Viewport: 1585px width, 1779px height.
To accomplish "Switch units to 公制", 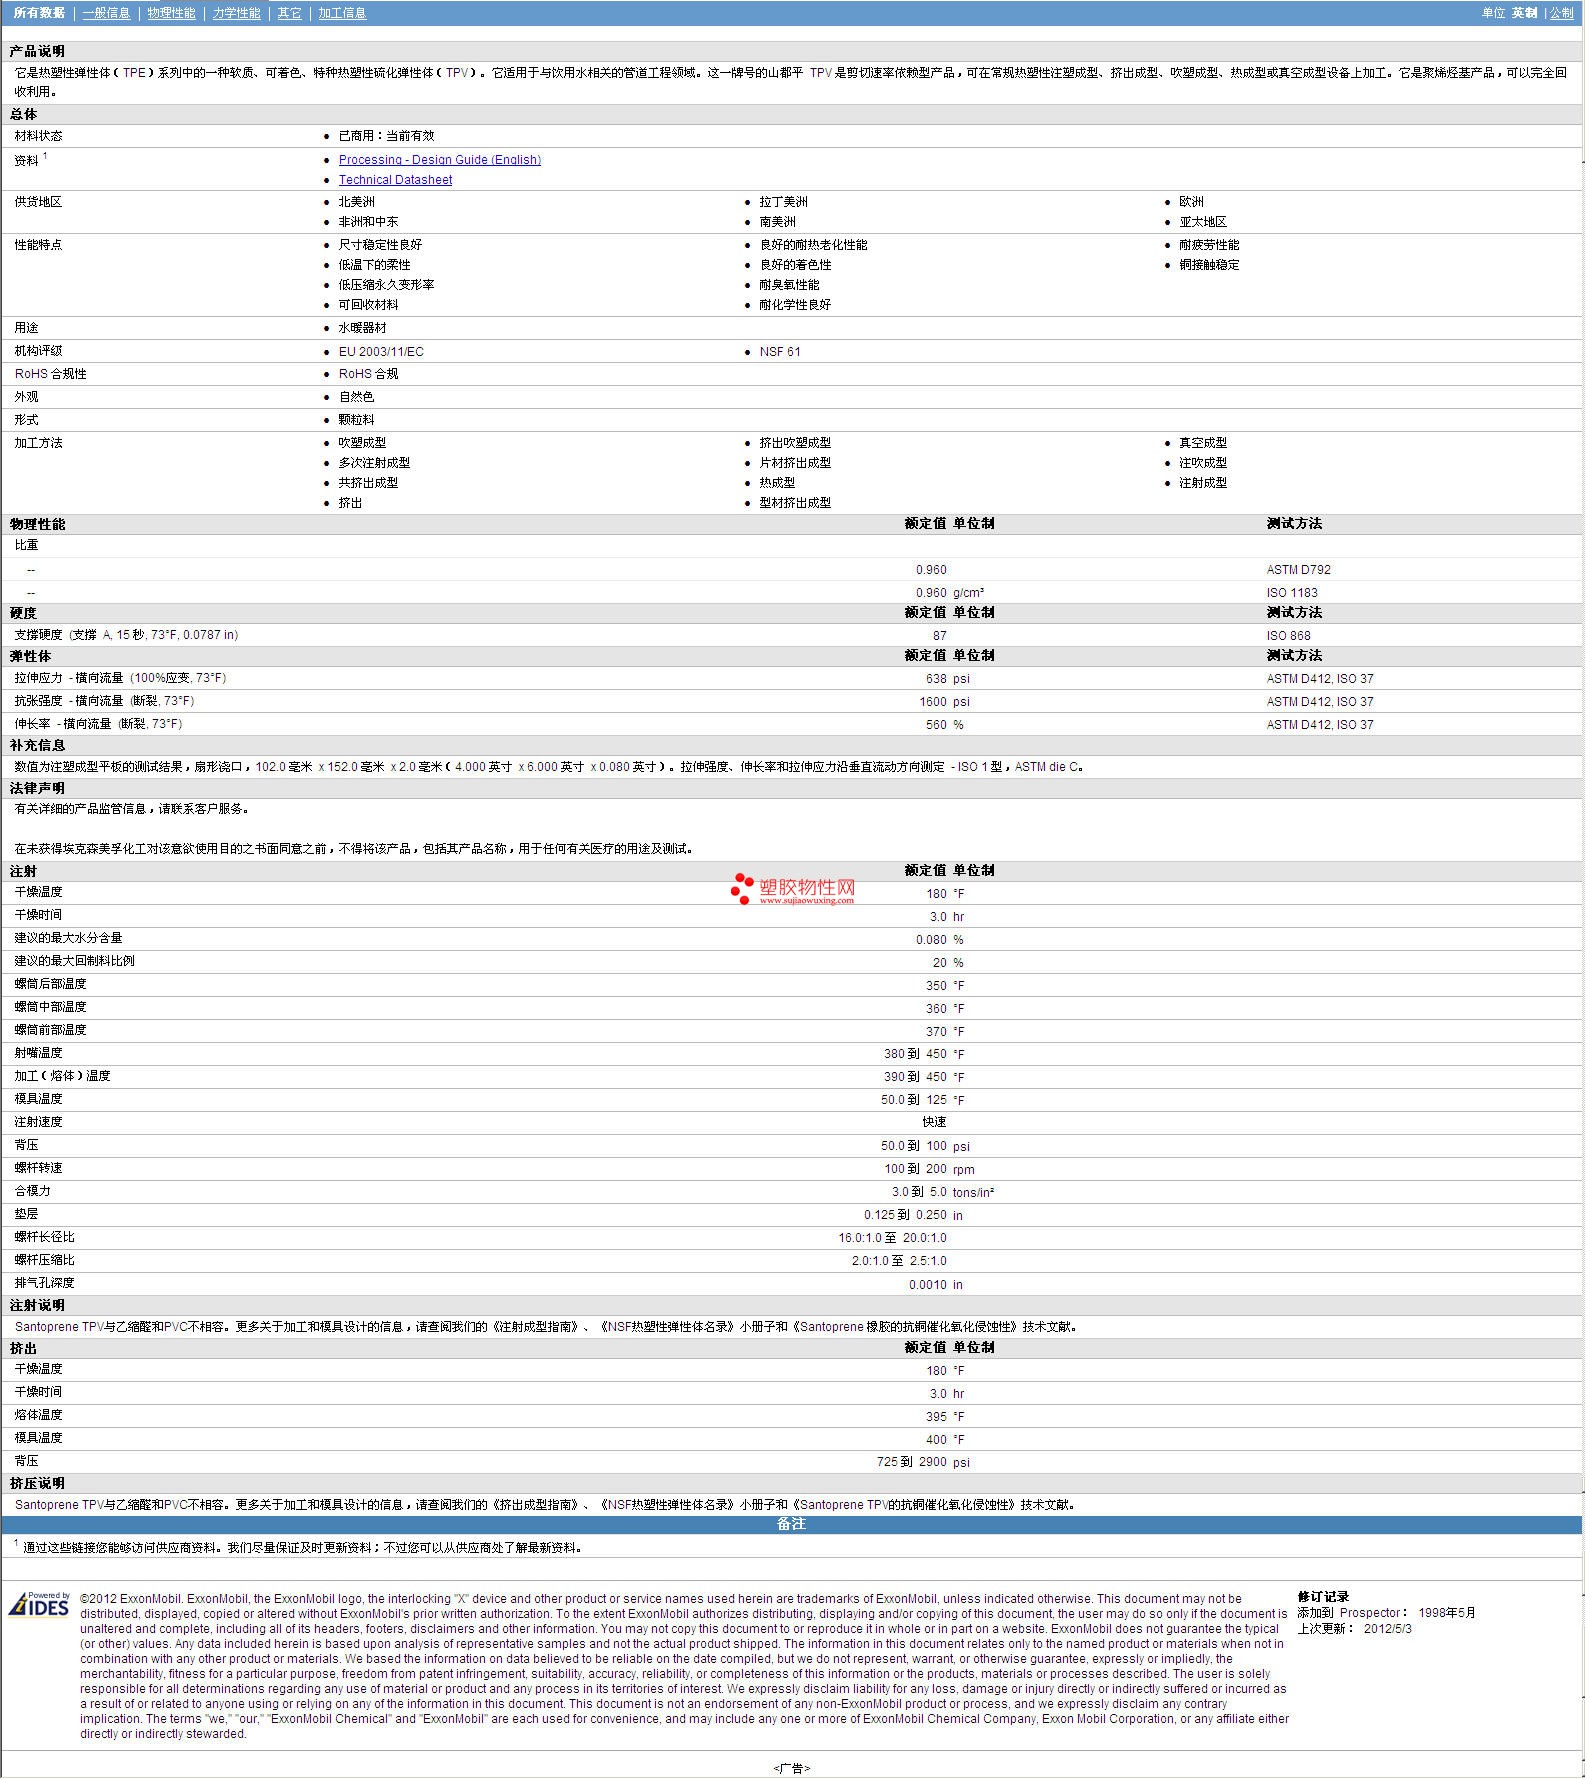I will click(1561, 13).
